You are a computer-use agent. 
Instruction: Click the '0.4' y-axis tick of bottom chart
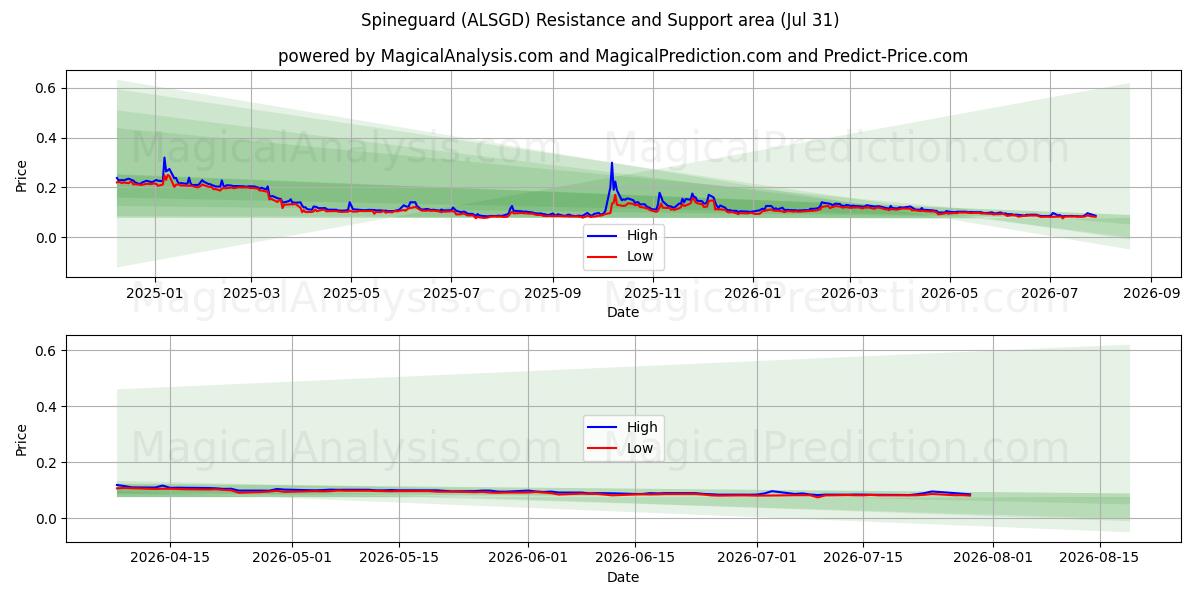[x=48, y=407]
